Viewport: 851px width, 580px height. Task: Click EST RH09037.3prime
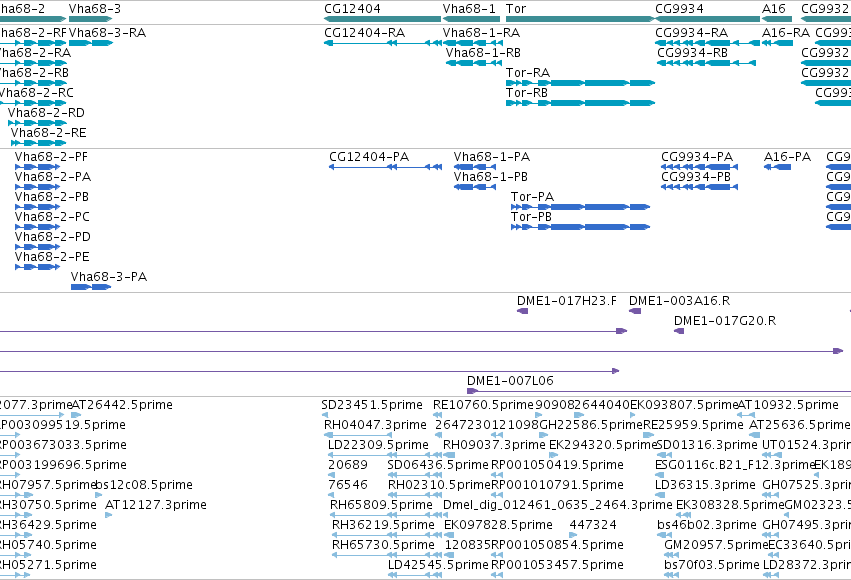(x=494, y=445)
